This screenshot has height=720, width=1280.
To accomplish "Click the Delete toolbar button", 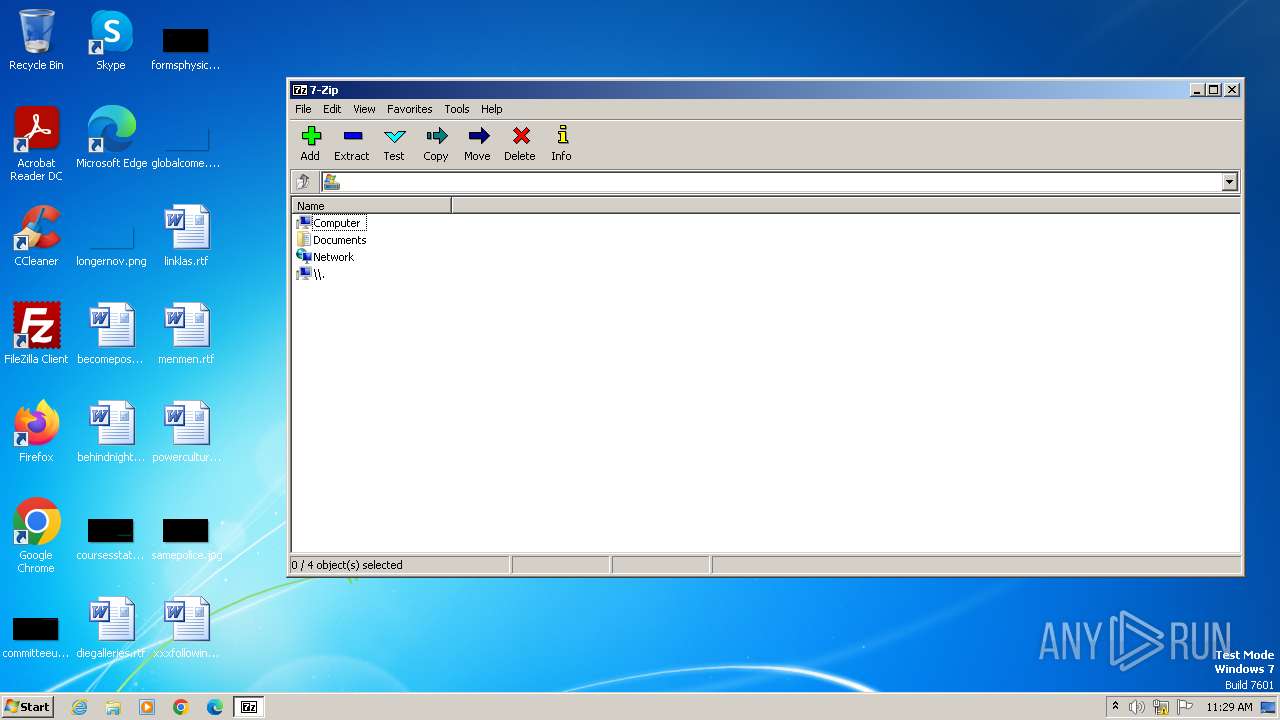I will tap(520, 144).
